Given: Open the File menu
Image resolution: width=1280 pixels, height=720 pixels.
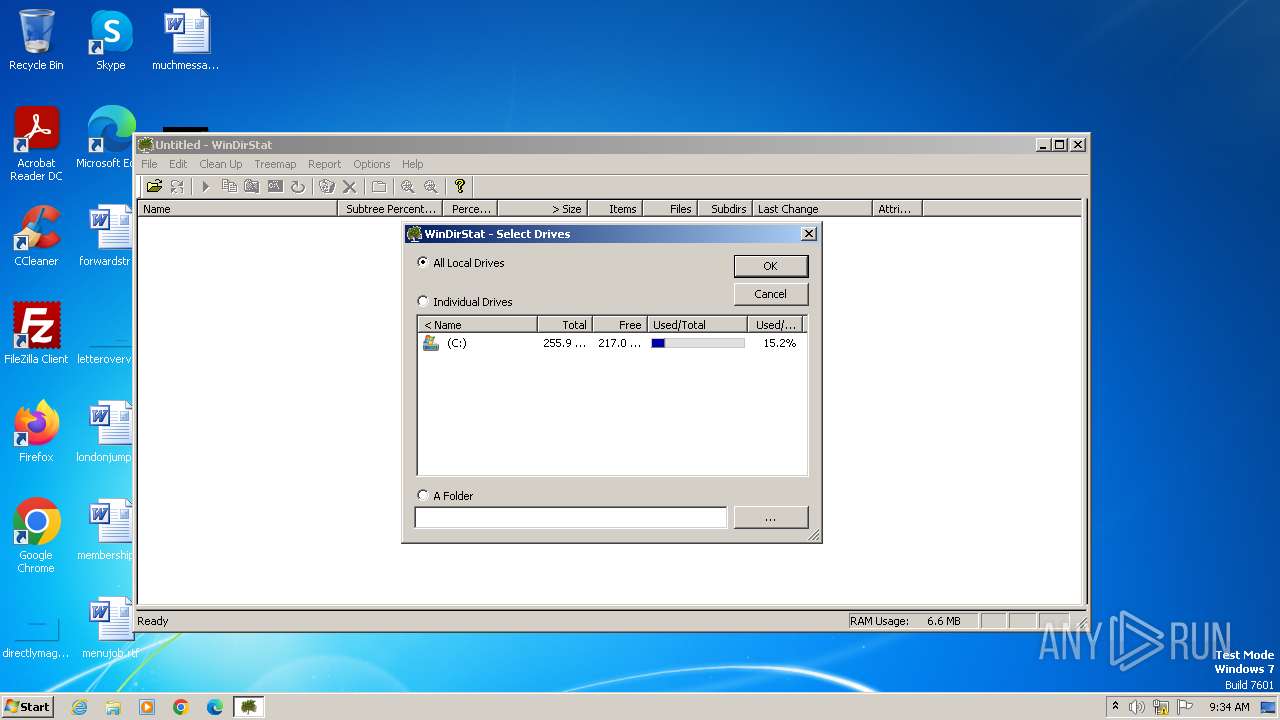Looking at the screenshot, I should pos(149,164).
